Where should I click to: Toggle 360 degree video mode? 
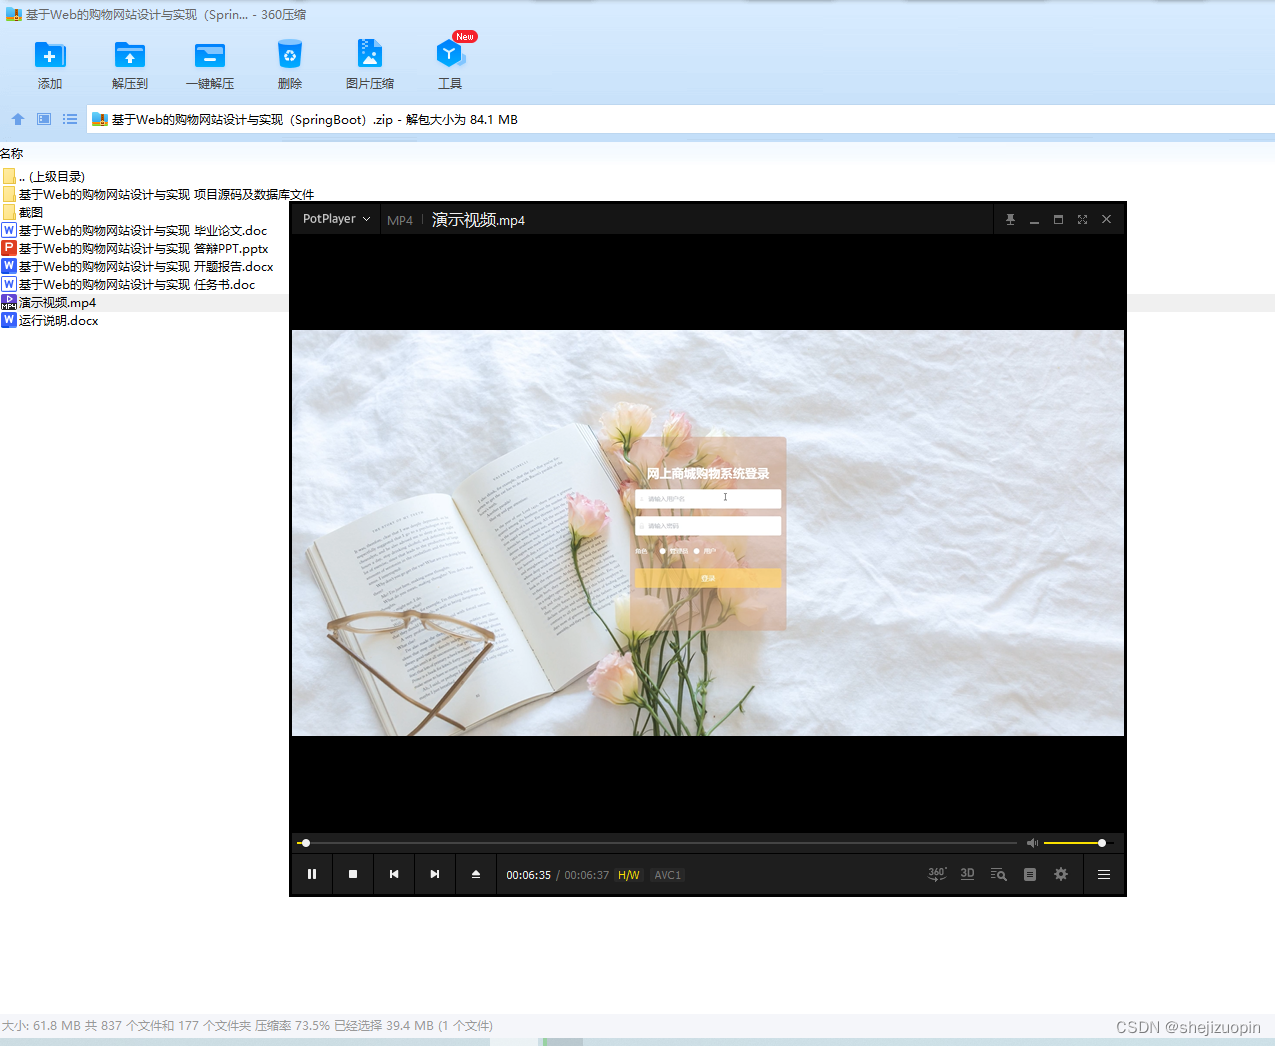[x=937, y=874]
